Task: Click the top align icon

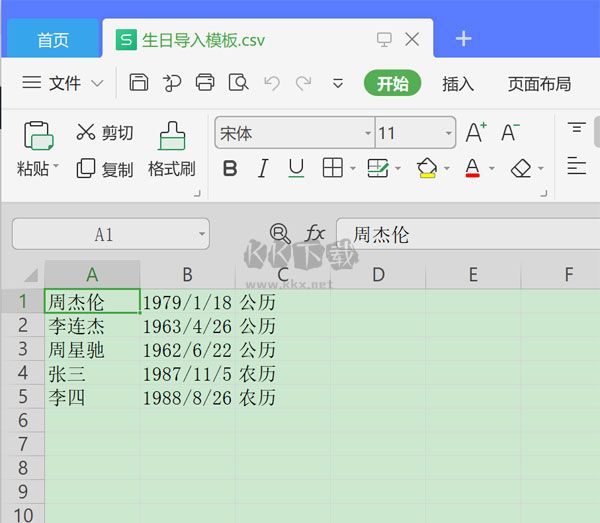Action: click(577, 127)
